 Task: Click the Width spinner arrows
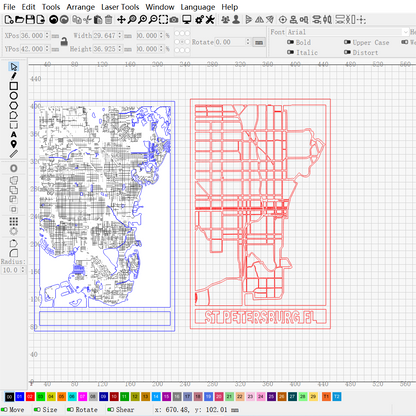tap(119, 35)
